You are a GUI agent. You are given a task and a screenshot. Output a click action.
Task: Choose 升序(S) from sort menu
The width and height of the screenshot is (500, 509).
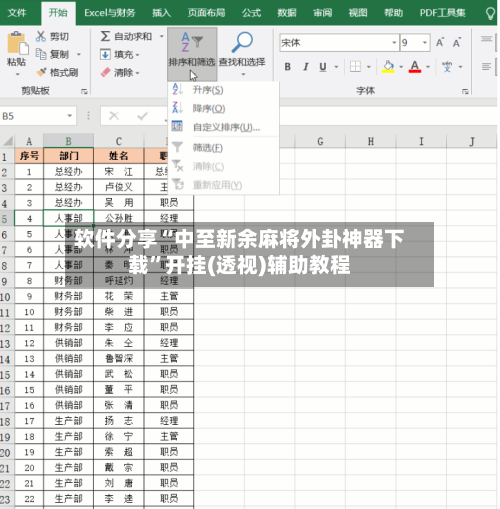pos(223,90)
